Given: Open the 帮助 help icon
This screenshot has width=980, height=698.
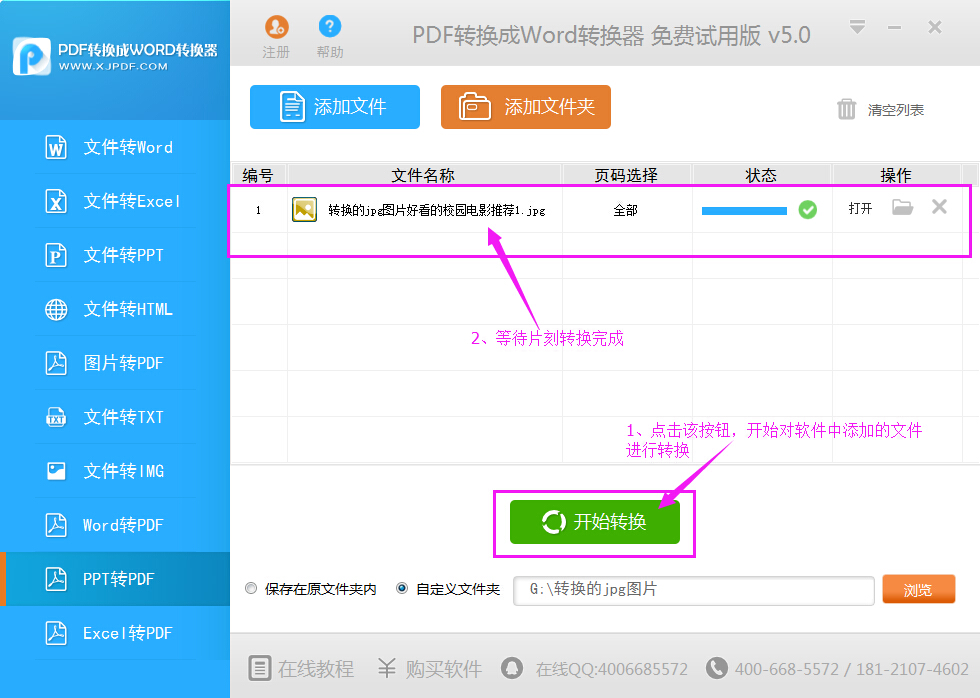Looking at the screenshot, I should (329, 26).
